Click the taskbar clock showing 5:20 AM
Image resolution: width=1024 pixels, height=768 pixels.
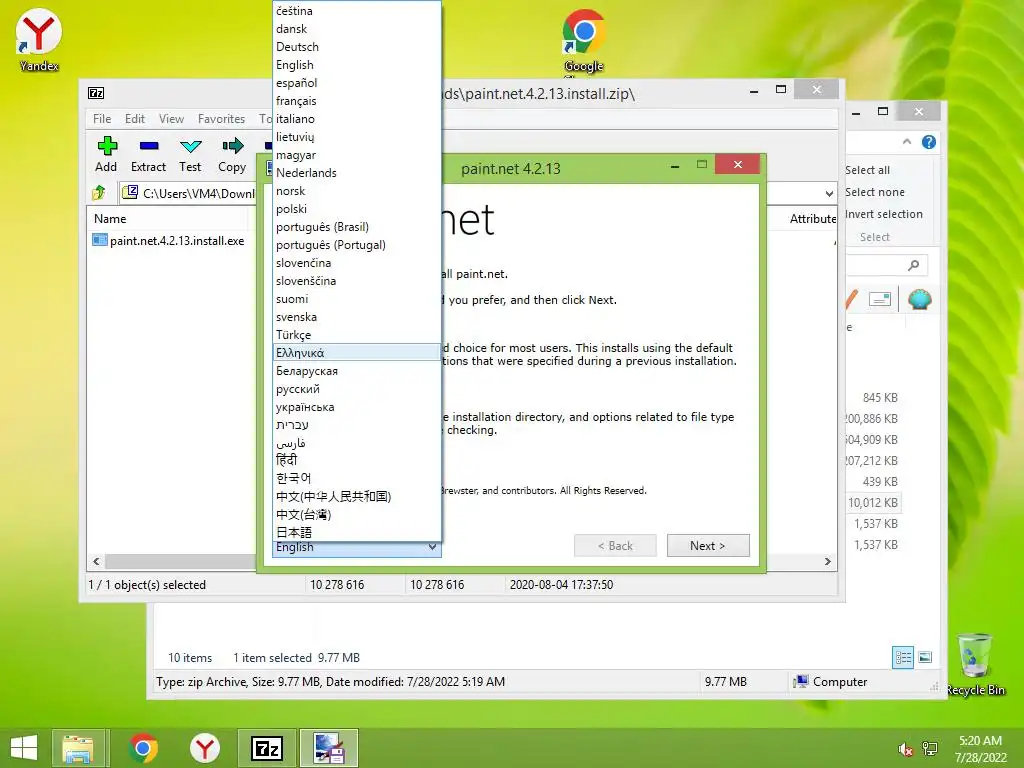(980, 749)
